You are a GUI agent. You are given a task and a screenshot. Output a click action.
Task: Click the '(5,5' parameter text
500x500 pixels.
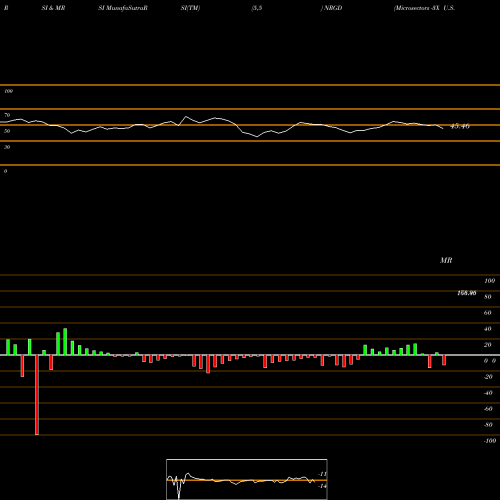coord(257,8)
